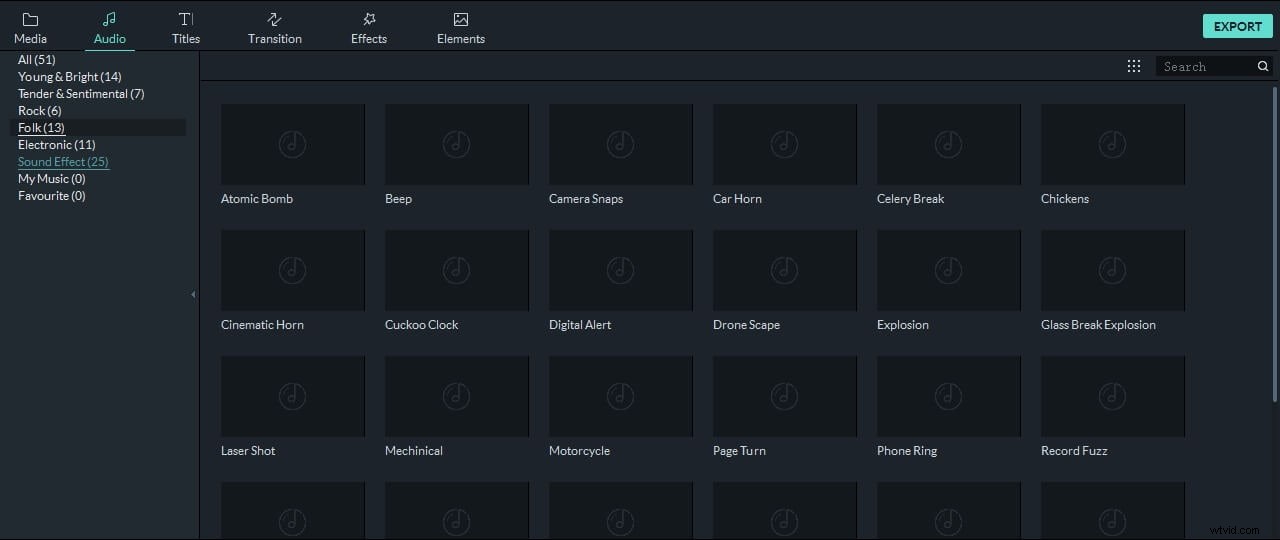Open the Transition tab
The height and width of the screenshot is (540, 1280).
click(x=275, y=28)
